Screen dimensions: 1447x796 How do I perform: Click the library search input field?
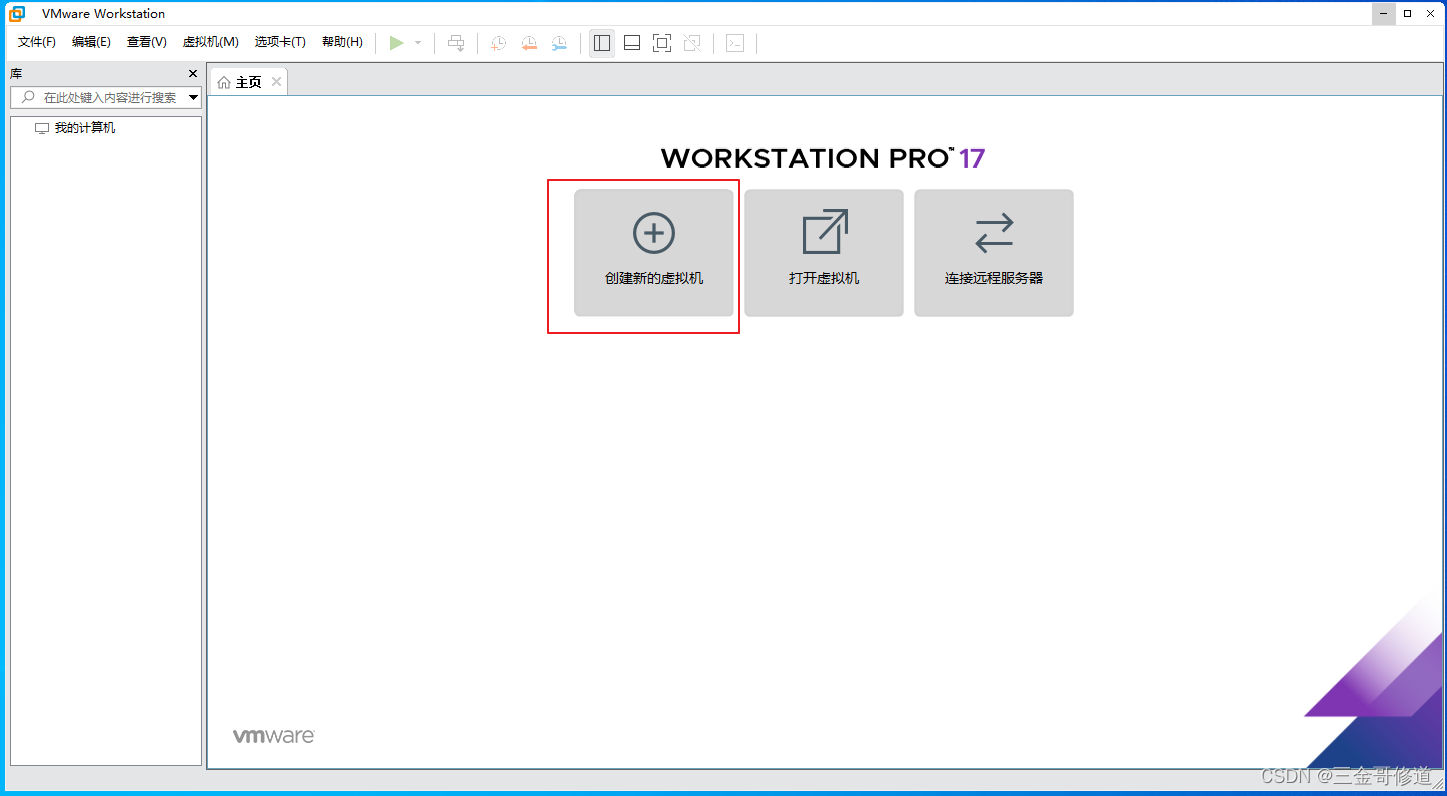coord(106,97)
